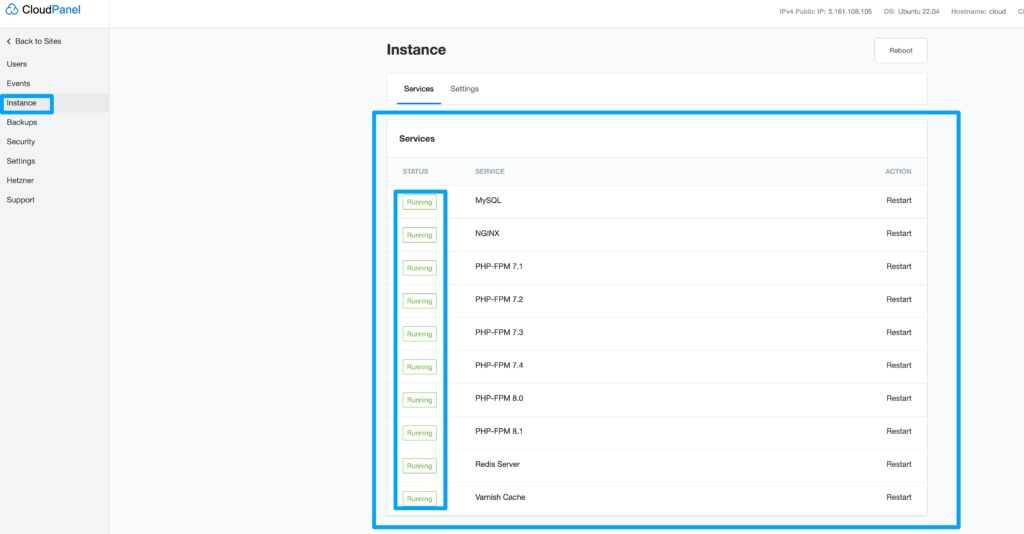Restart PHP-FPM 7.4

pos(899,365)
